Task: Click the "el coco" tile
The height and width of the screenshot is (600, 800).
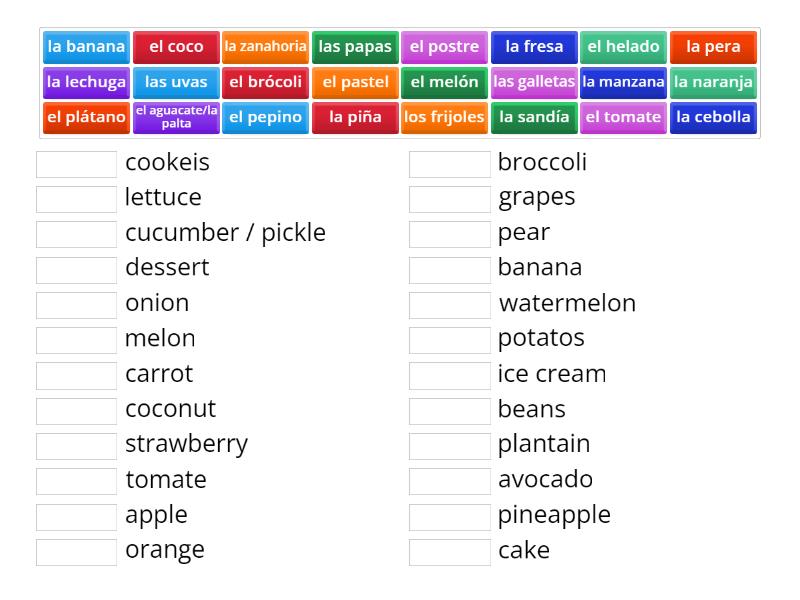Action: pos(176,46)
